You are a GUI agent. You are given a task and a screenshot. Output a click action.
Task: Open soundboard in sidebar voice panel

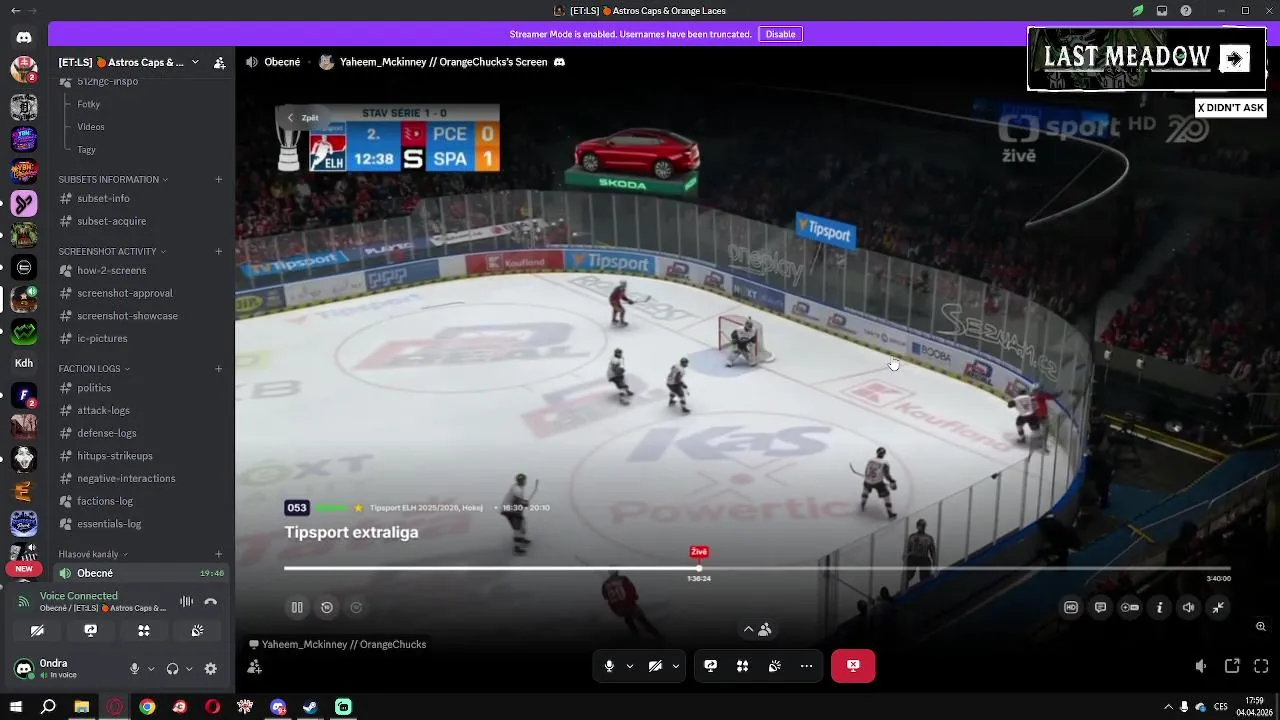click(x=197, y=631)
